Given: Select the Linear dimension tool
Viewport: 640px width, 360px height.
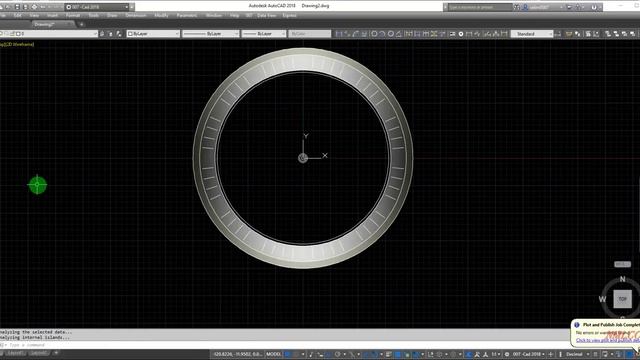Looking at the screenshot, I should point(339,34).
